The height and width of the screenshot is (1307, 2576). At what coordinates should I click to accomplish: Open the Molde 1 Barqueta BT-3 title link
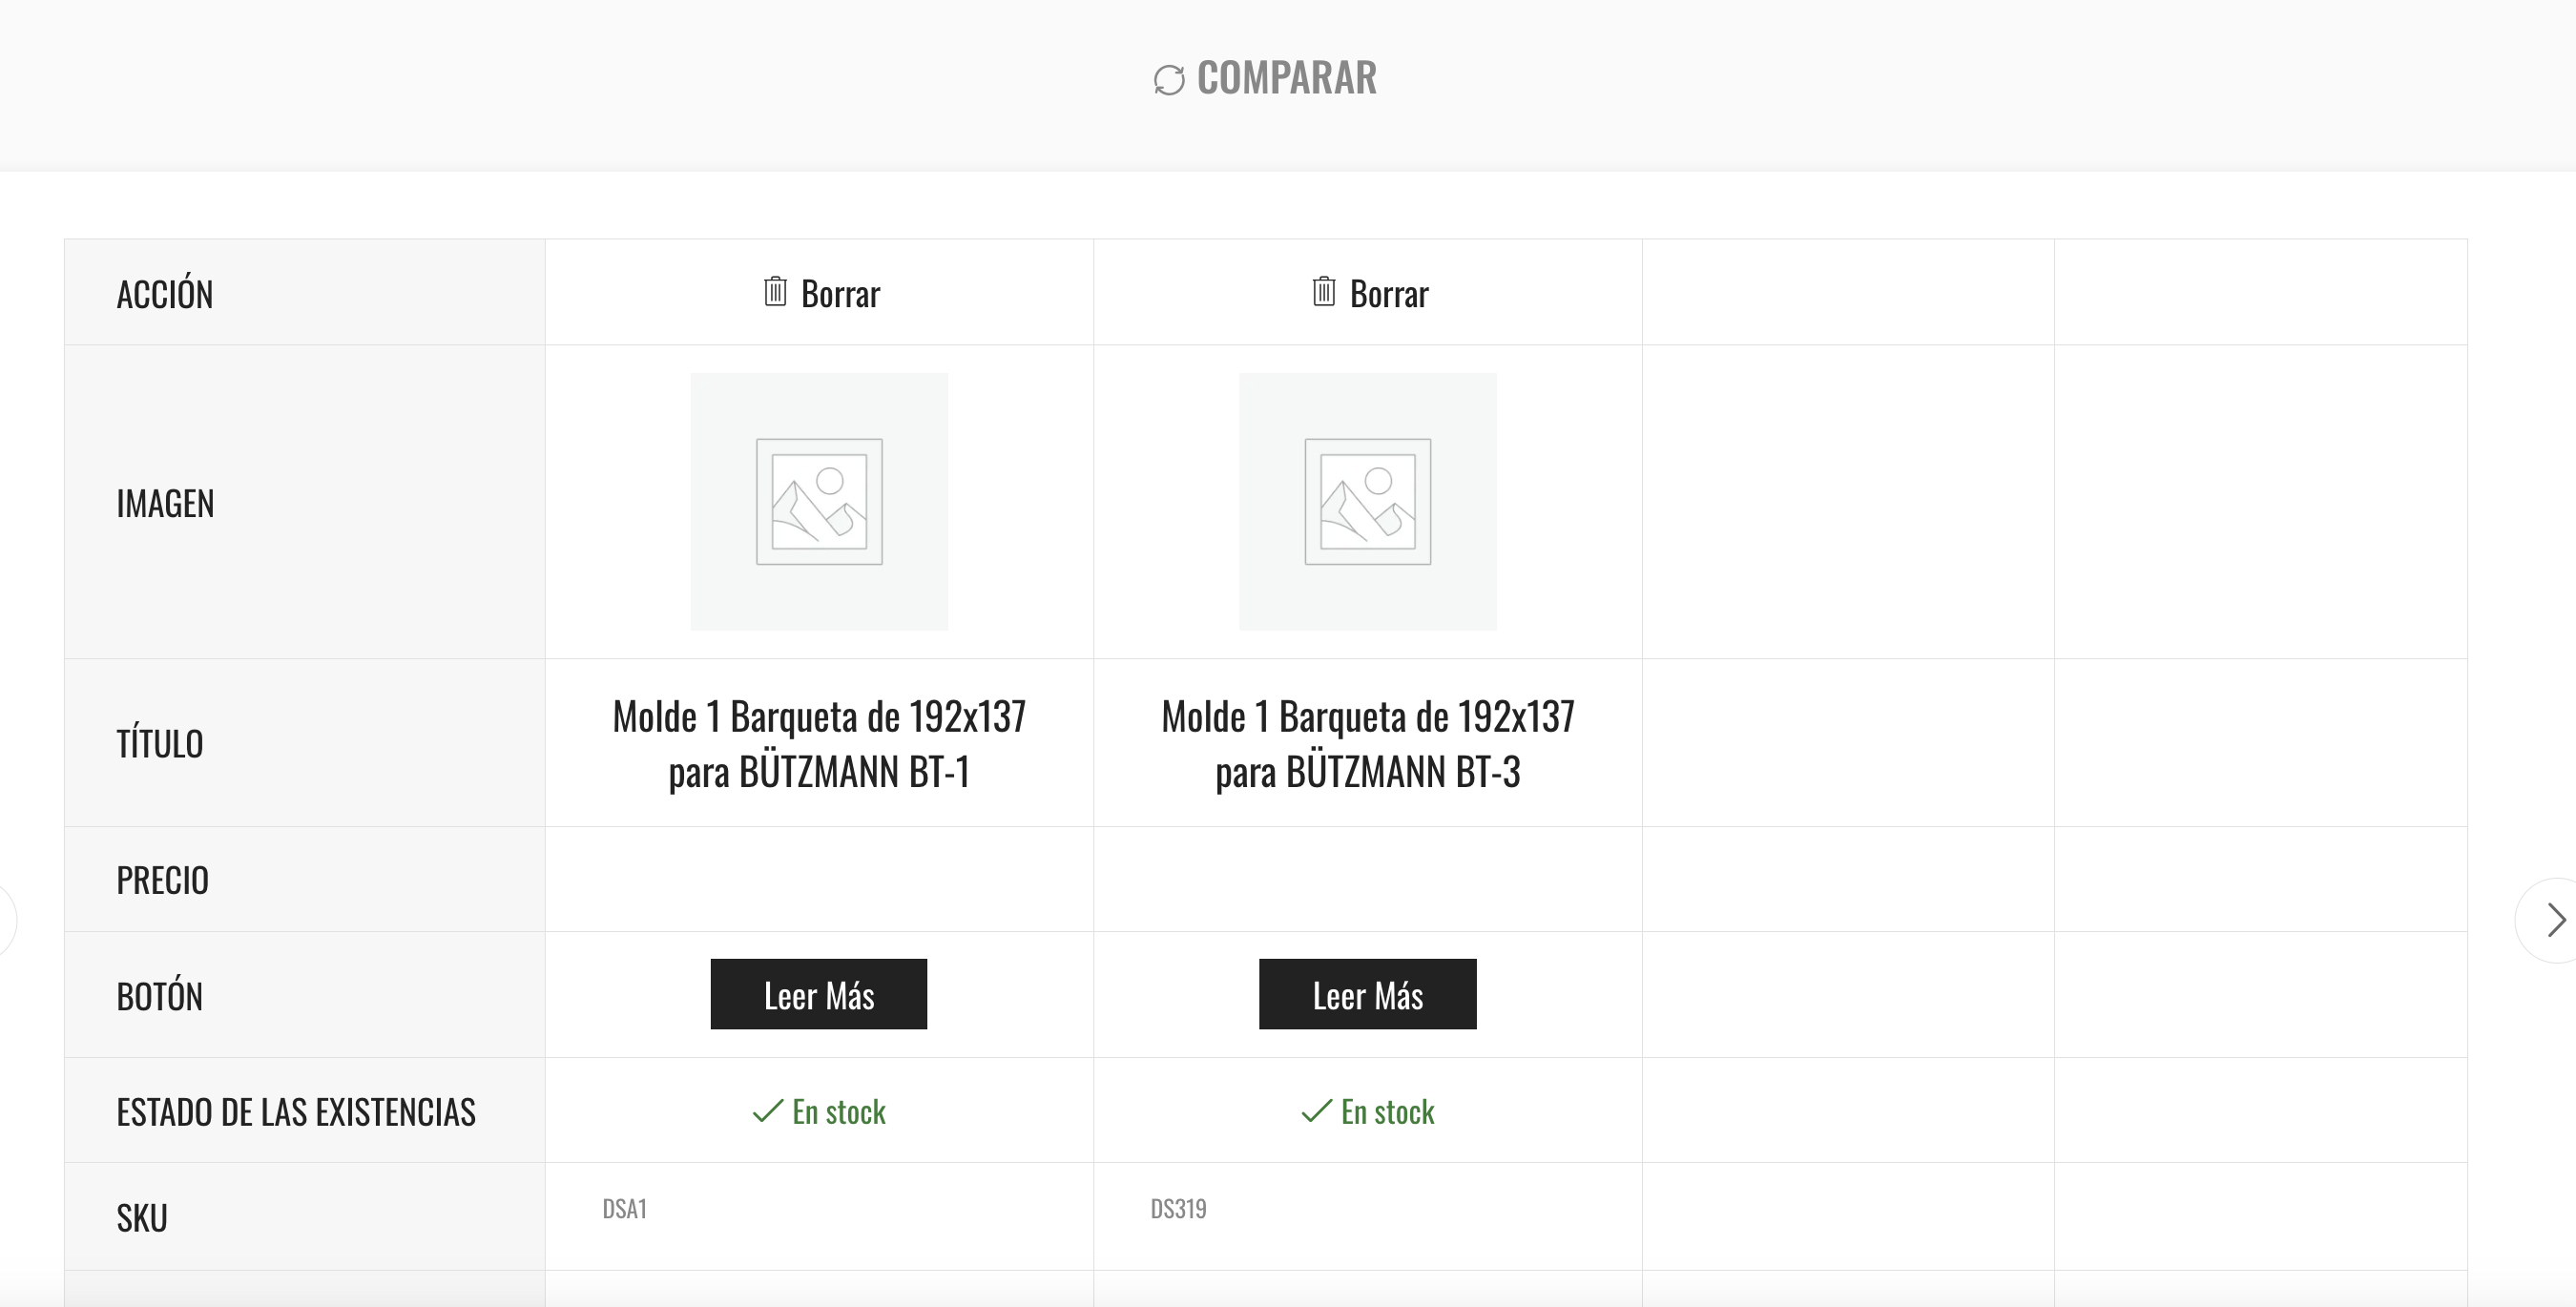coord(1368,744)
